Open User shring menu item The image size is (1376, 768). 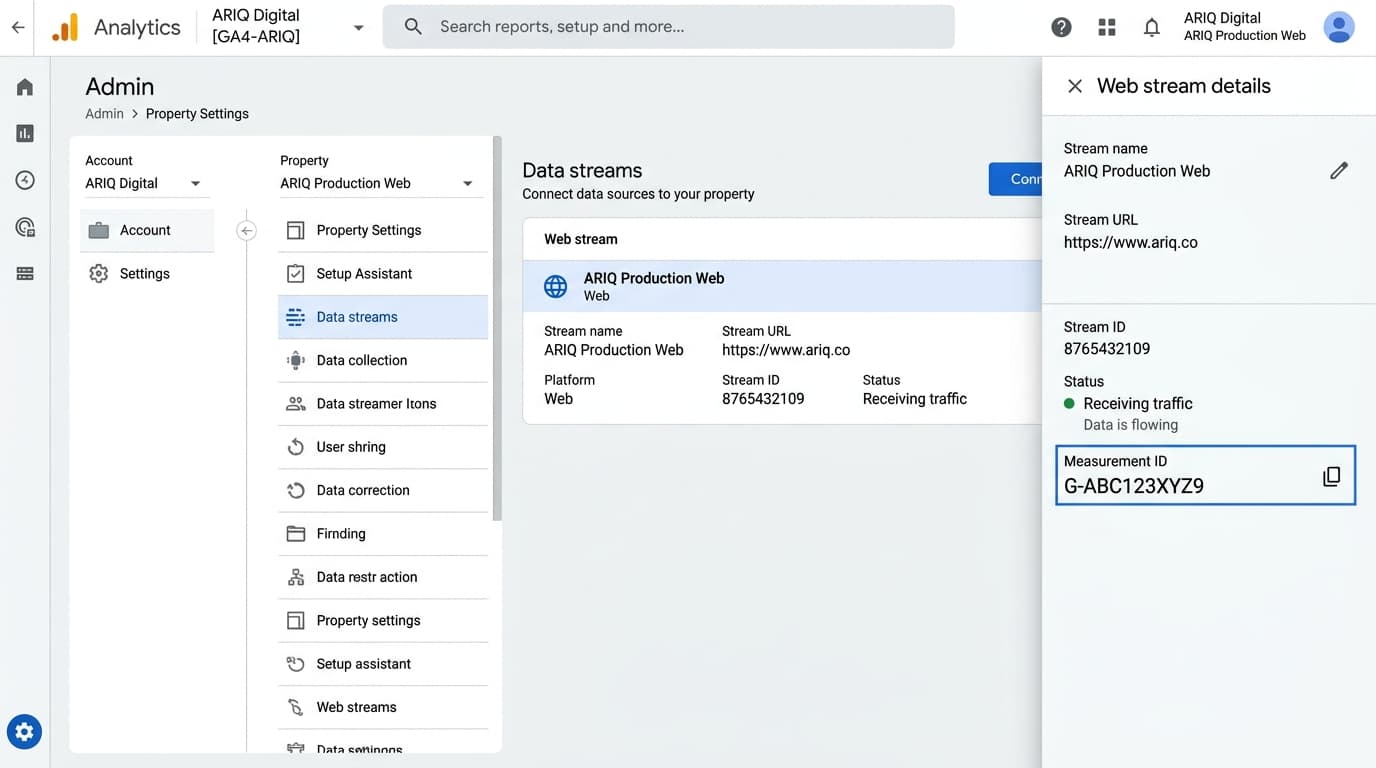click(383, 447)
